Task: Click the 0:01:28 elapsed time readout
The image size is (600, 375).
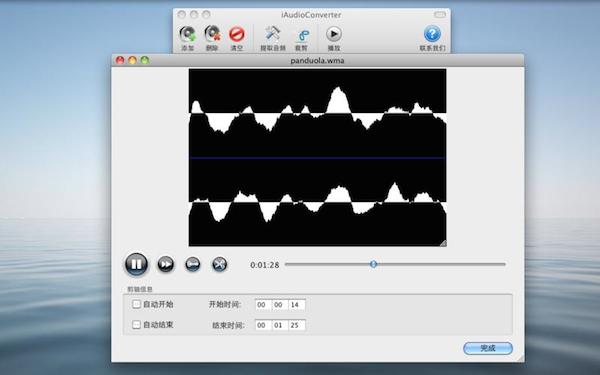Action: [264, 265]
